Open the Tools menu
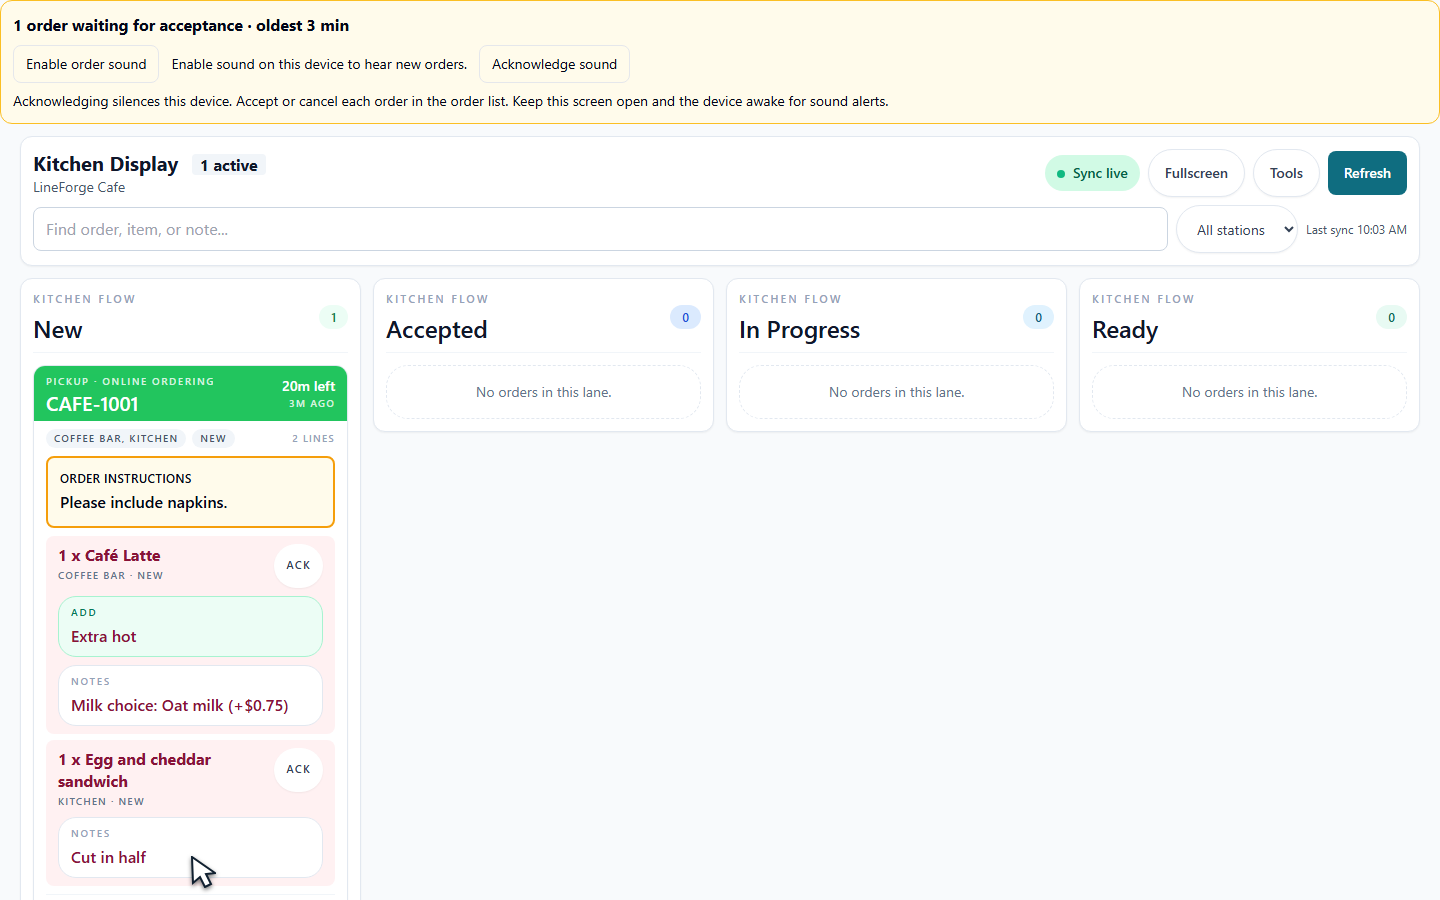This screenshot has width=1440, height=900. click(1286, 173)
